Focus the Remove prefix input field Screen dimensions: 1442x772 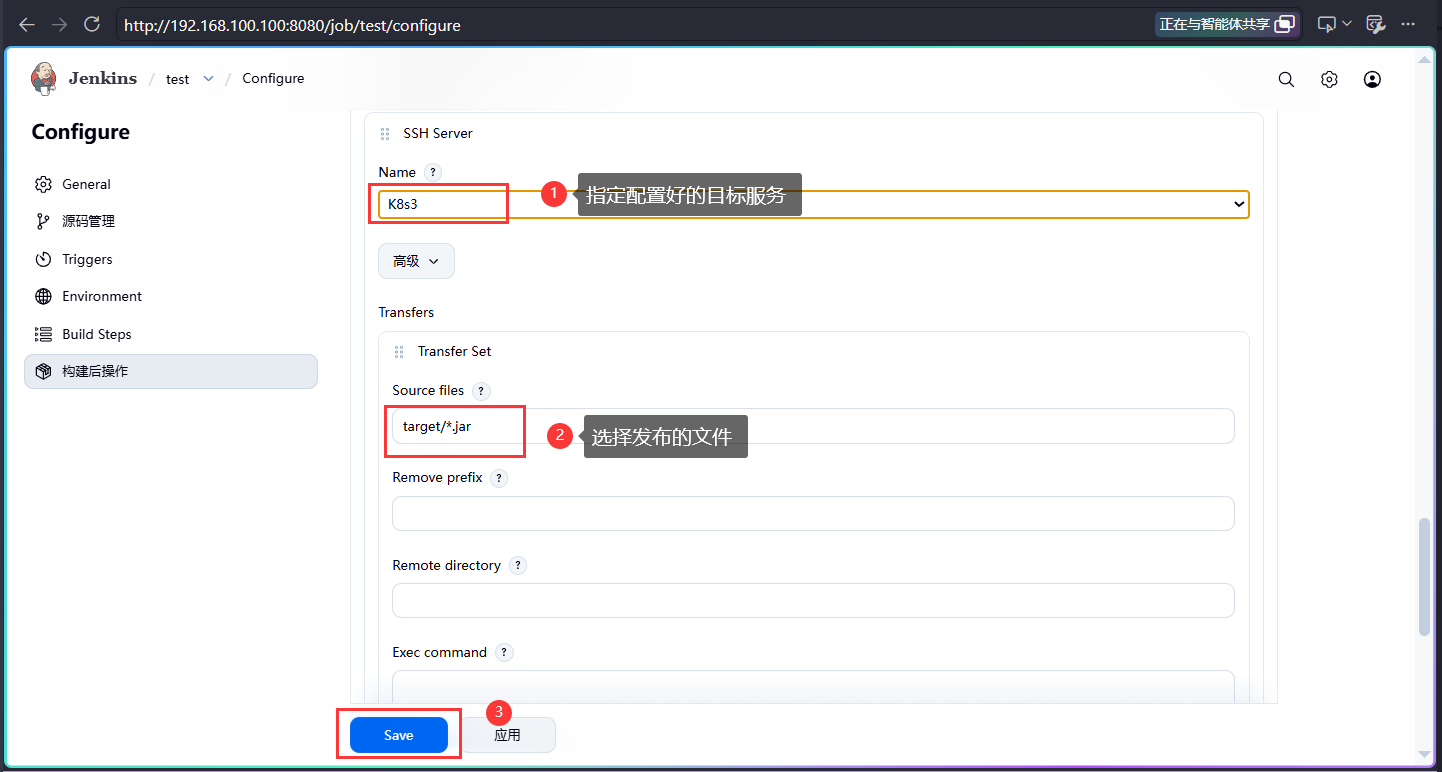click(813, 513)
